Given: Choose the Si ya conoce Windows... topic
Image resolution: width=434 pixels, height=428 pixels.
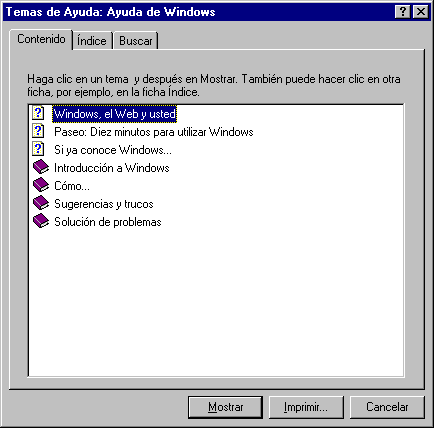Looking at the screenshot, I should 113,150.
